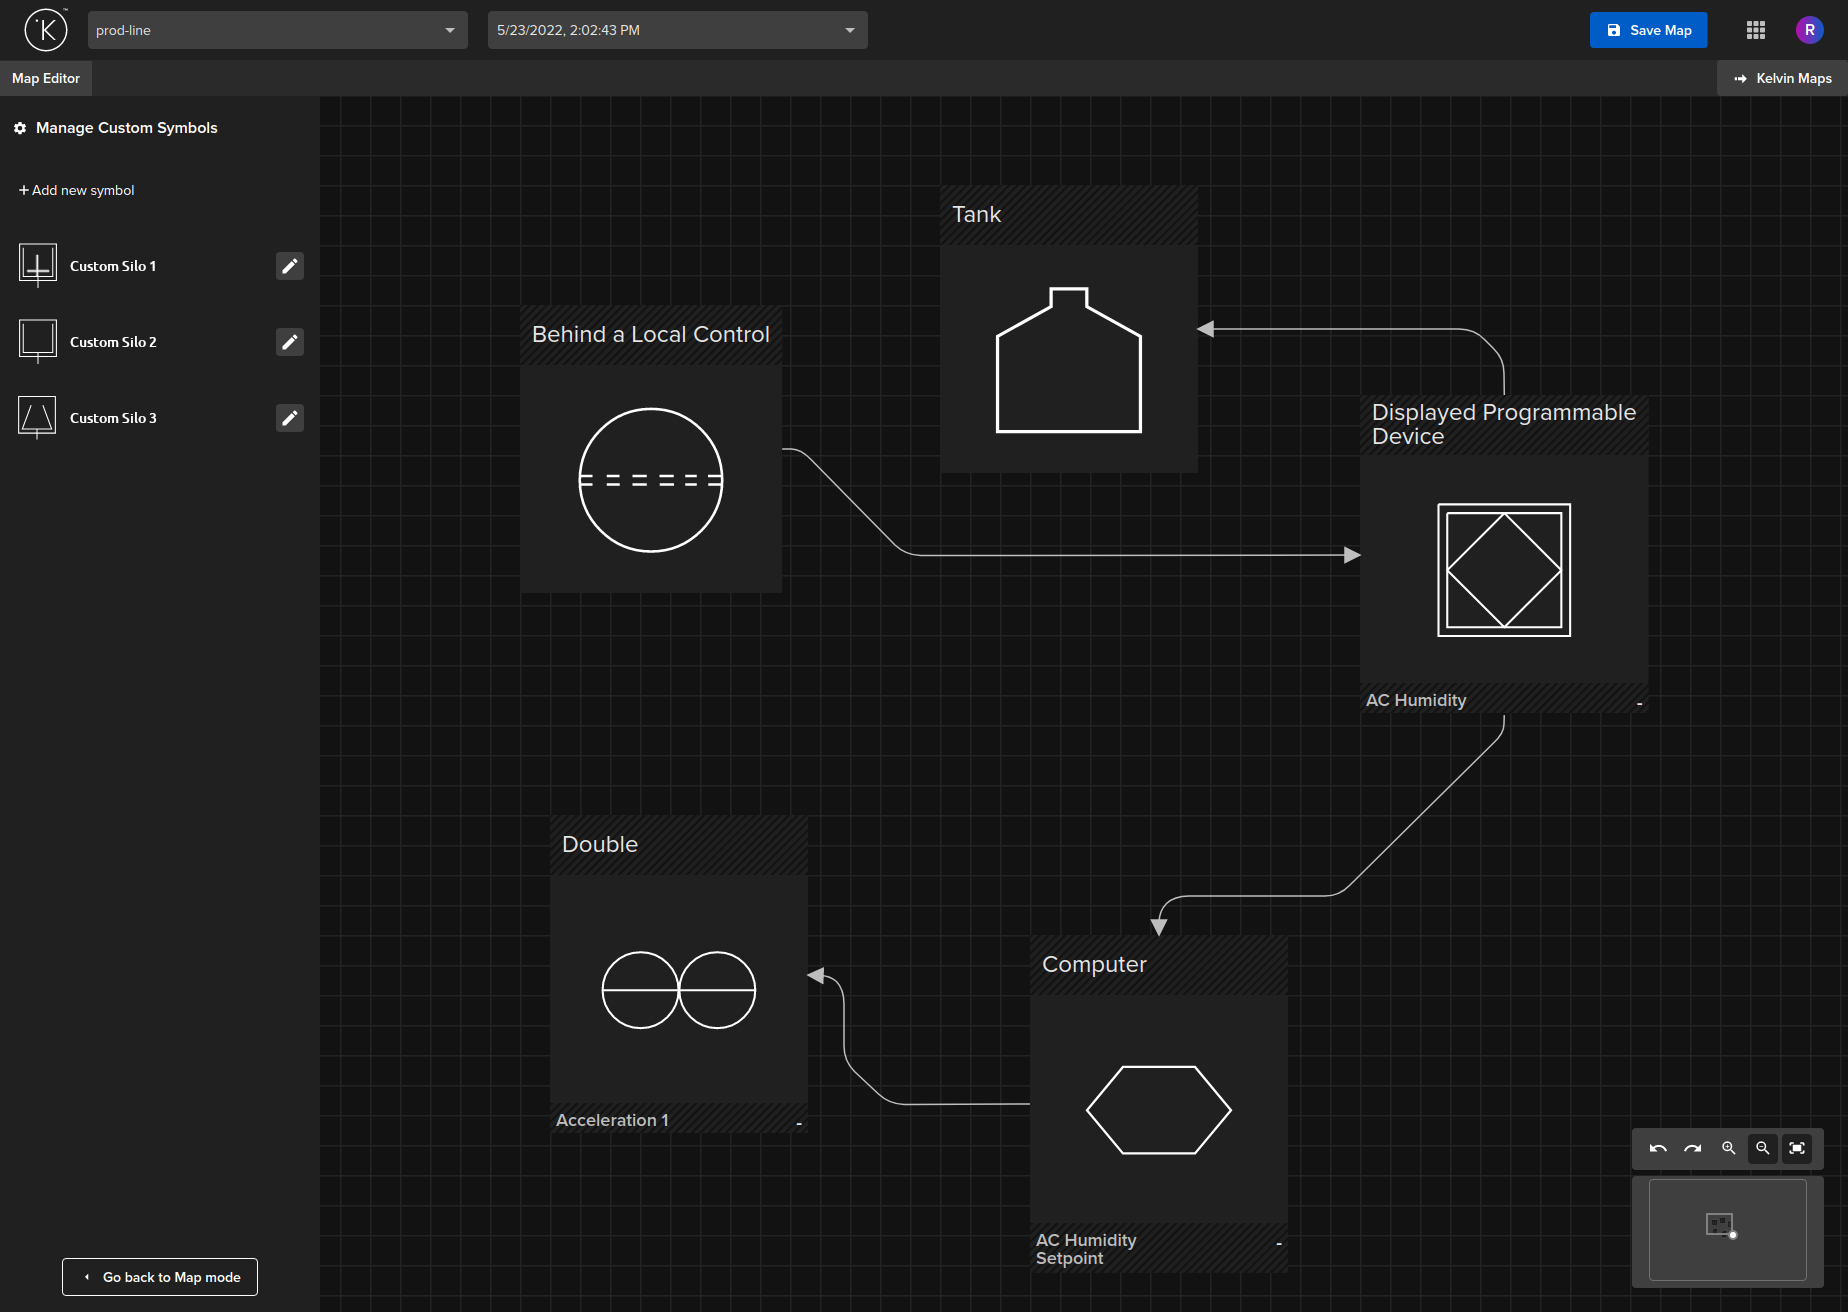Save the map
The width and height of the screenshot is (1848, 1312).
tap(1648, 30)
